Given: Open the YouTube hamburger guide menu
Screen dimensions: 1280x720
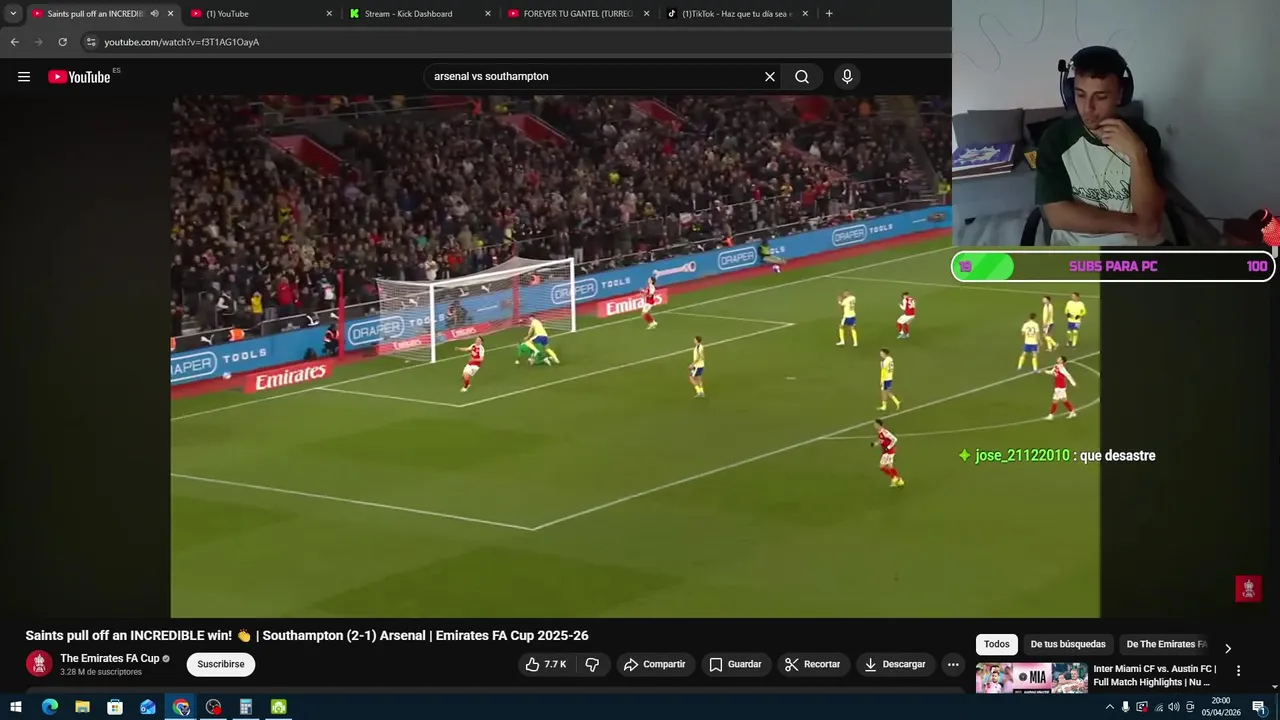Looking at the screenshot, I should pos(24,77).
